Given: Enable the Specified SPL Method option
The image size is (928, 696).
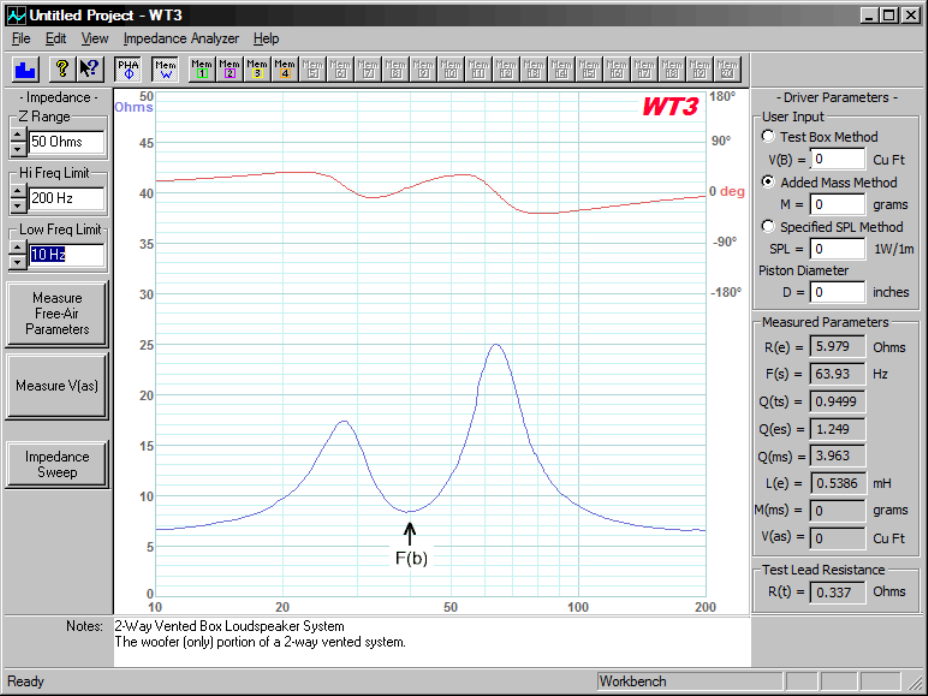Looking at the screenshot, I should [x=768, y=227].
